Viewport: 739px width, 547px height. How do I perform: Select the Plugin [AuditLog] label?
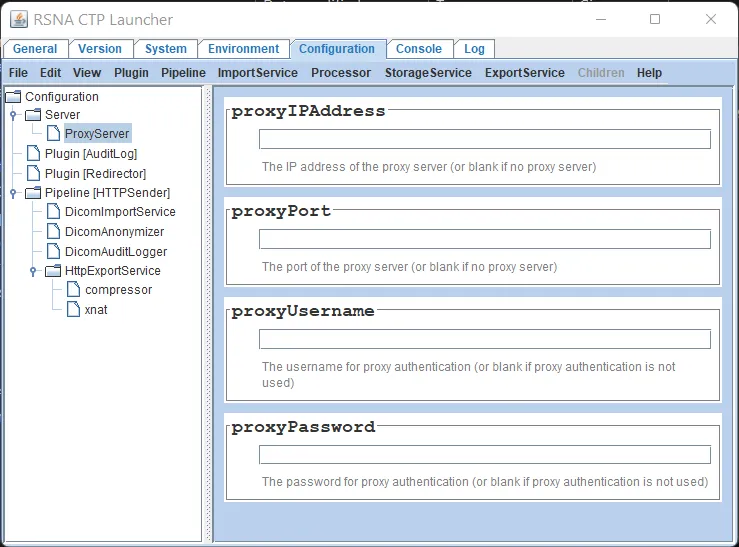91,154
